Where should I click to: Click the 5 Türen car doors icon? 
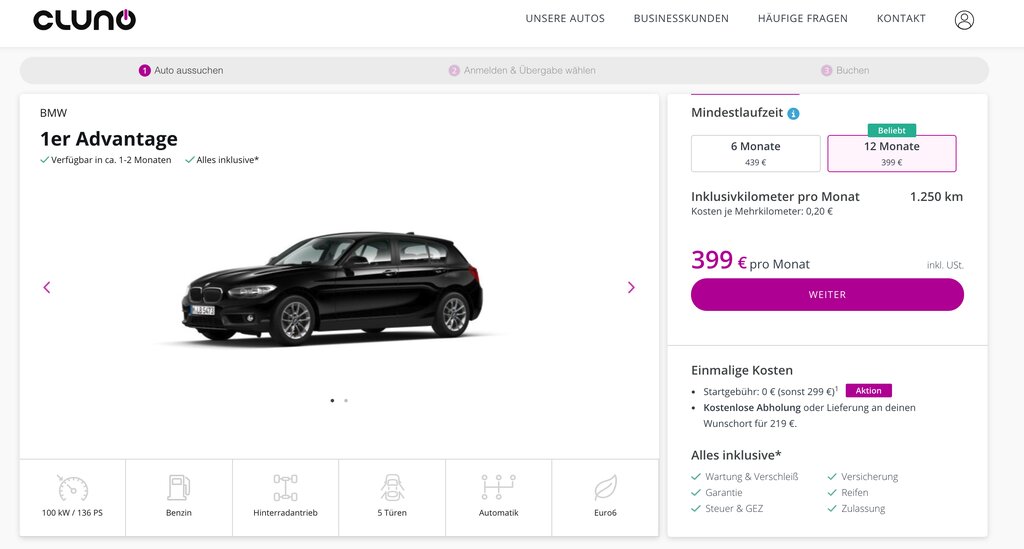click(392, 488)
